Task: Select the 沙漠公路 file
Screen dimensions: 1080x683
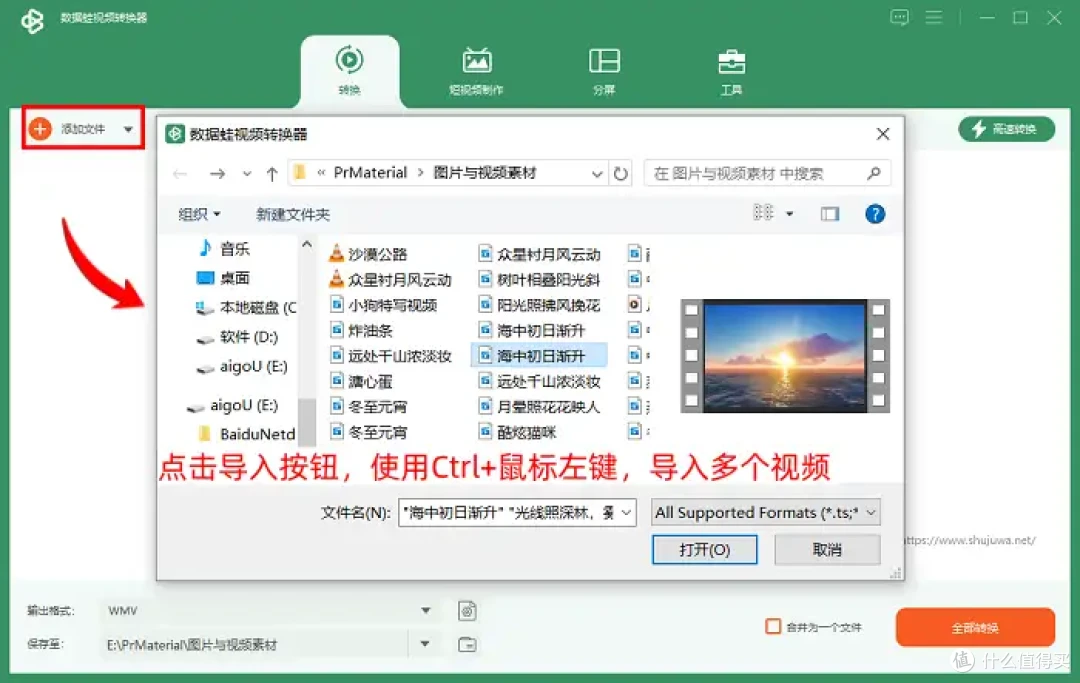Action: 368,254
